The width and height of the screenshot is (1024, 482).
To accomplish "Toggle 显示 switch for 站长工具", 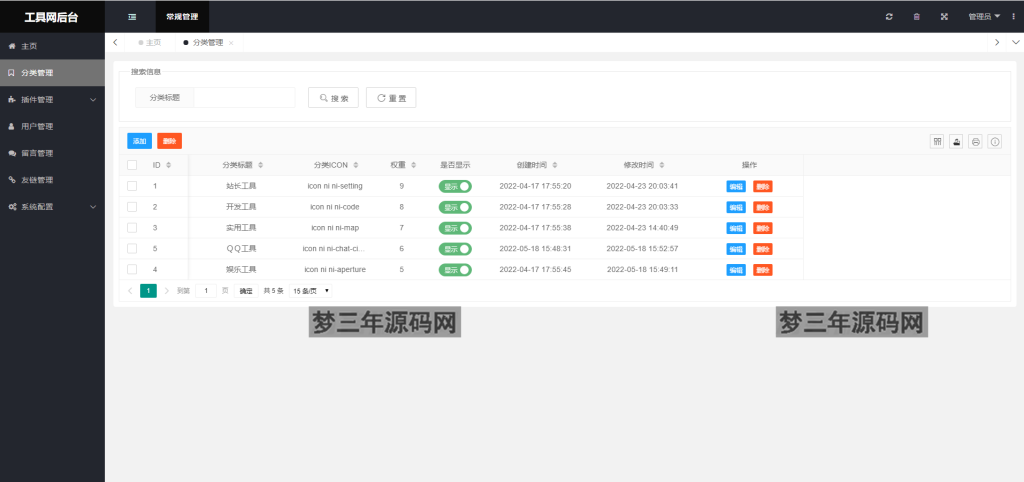I will pyautogui.click(x=455, y=186).
